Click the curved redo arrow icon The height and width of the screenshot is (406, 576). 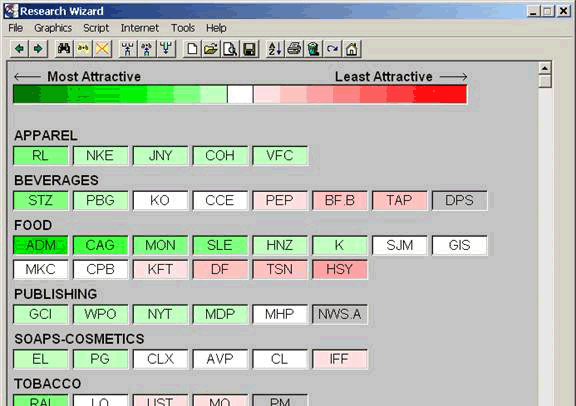(x=332, y=49)
